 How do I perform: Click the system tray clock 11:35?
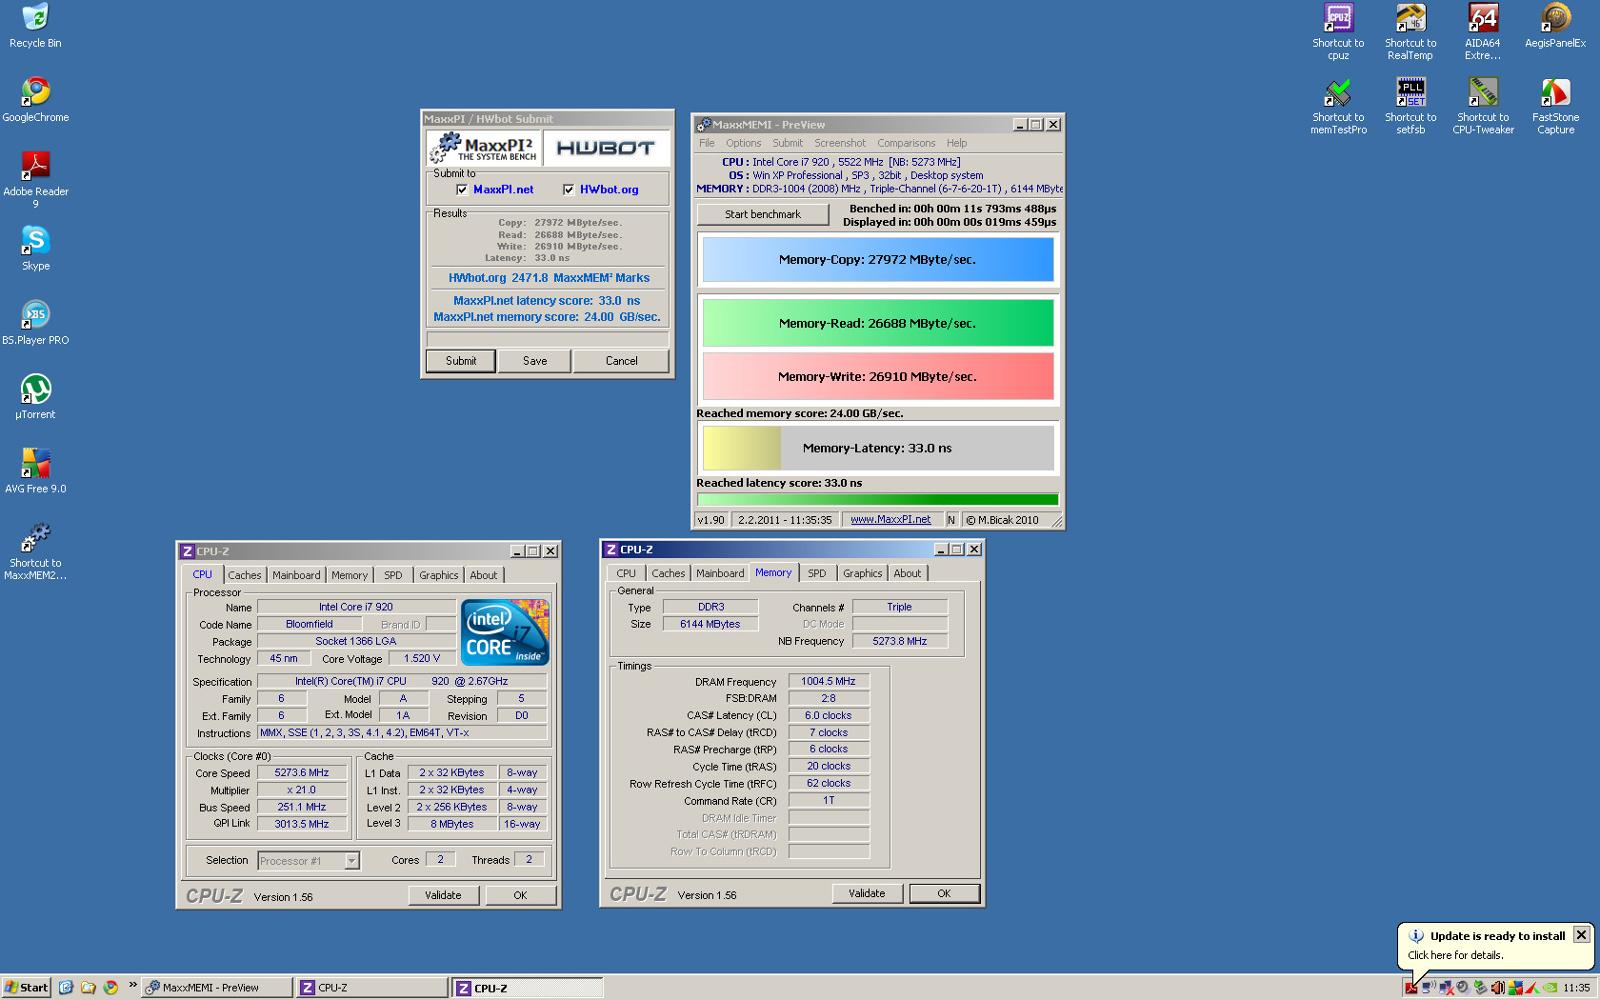[1576, 988]
